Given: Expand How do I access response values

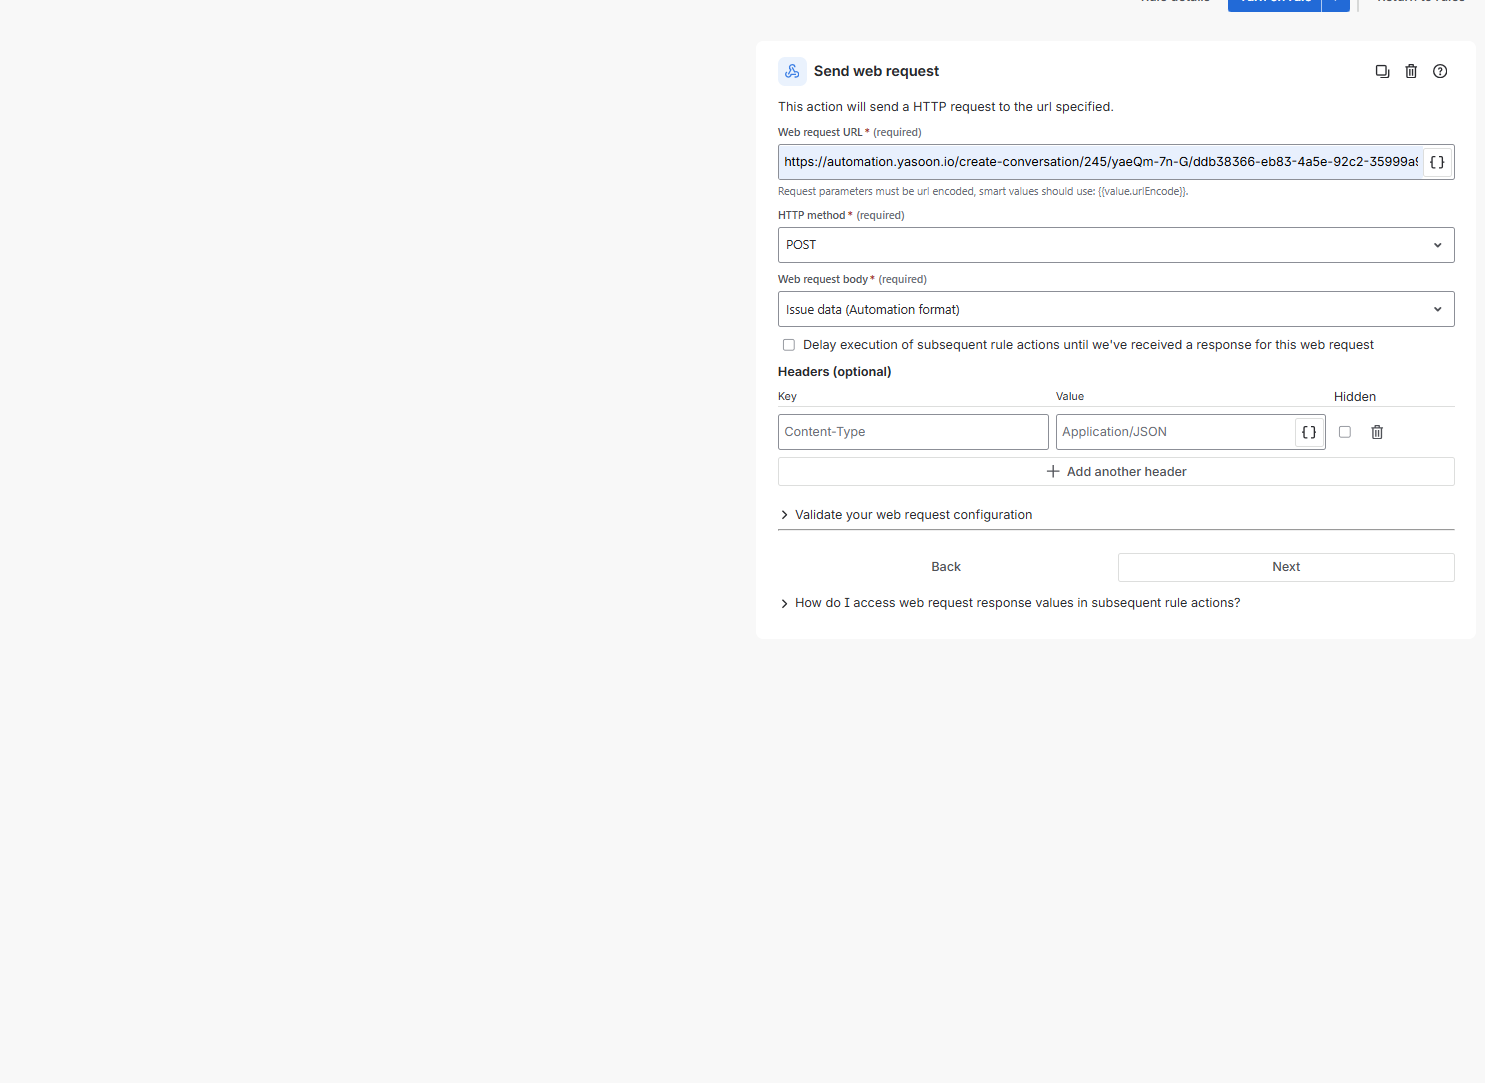Looking at the screenshot, I should [1016, 603].
